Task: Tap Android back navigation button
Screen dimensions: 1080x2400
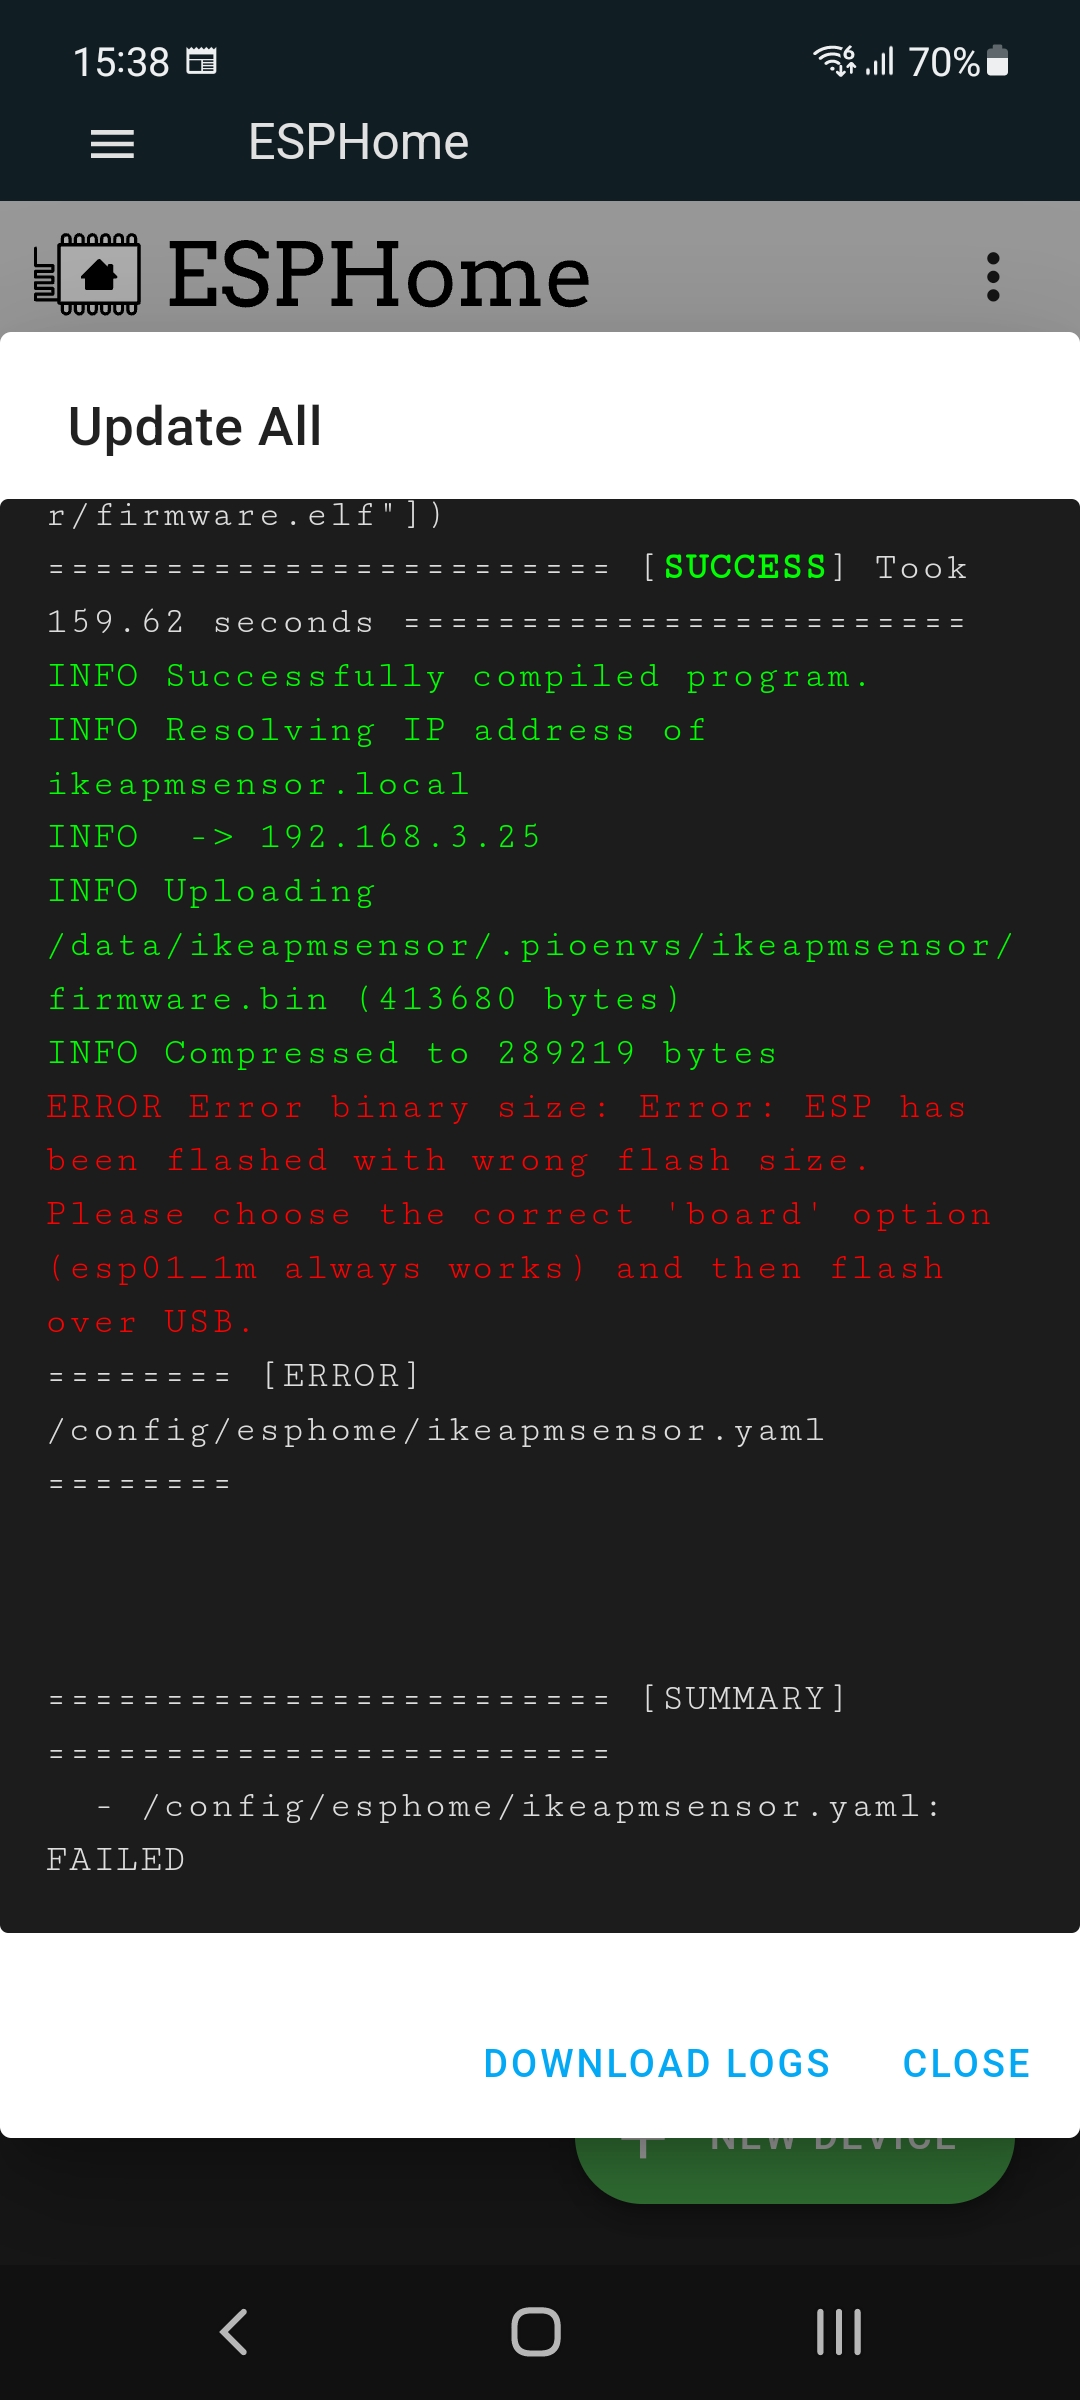Action: point(234,2332)
